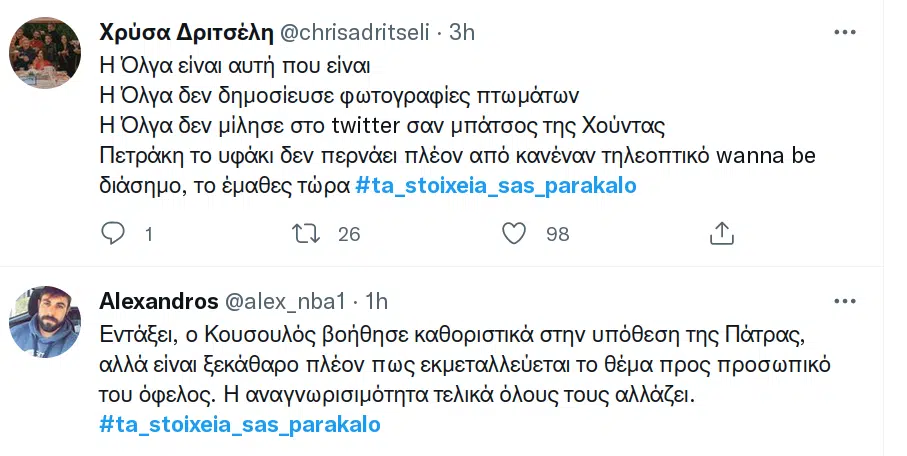
Task: Visit the @alex_nba1 handle
Action: click(x=285, y=301)
